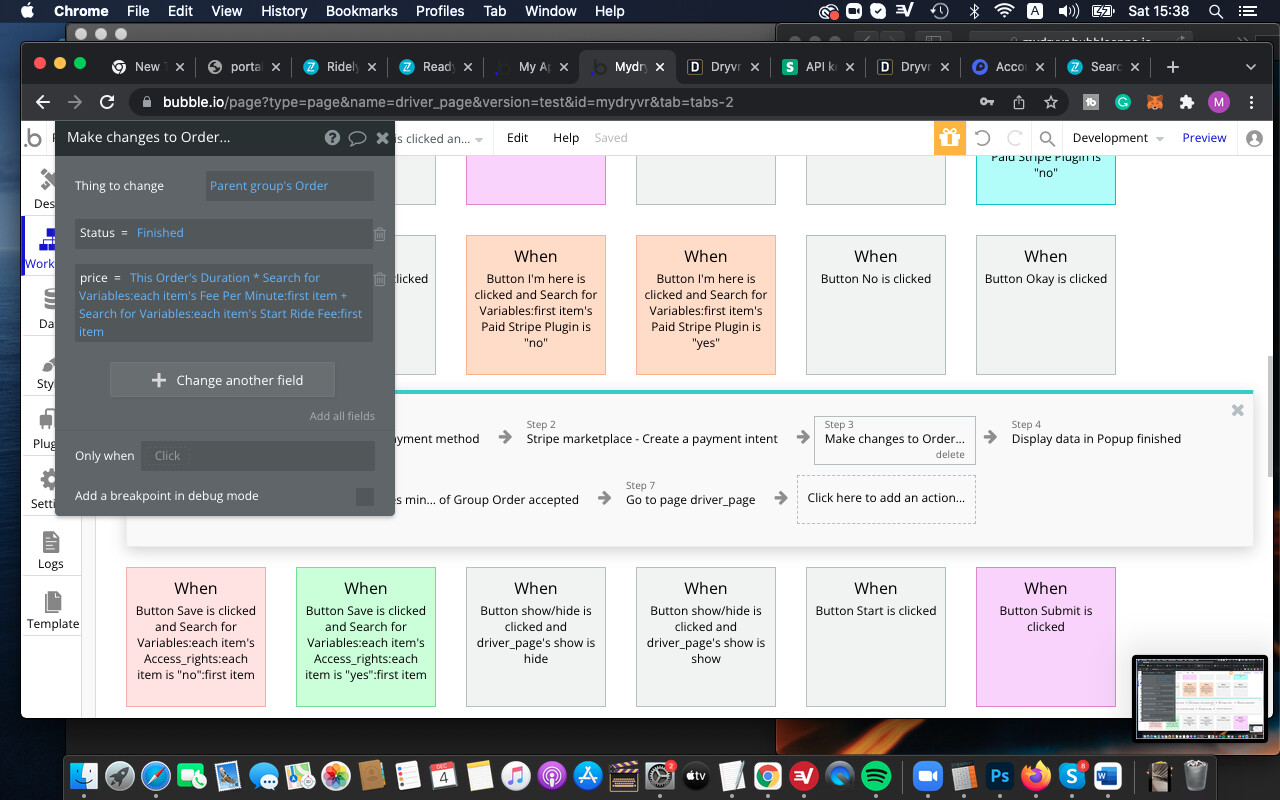Click the Only when condition field

(x=257, y=456)
